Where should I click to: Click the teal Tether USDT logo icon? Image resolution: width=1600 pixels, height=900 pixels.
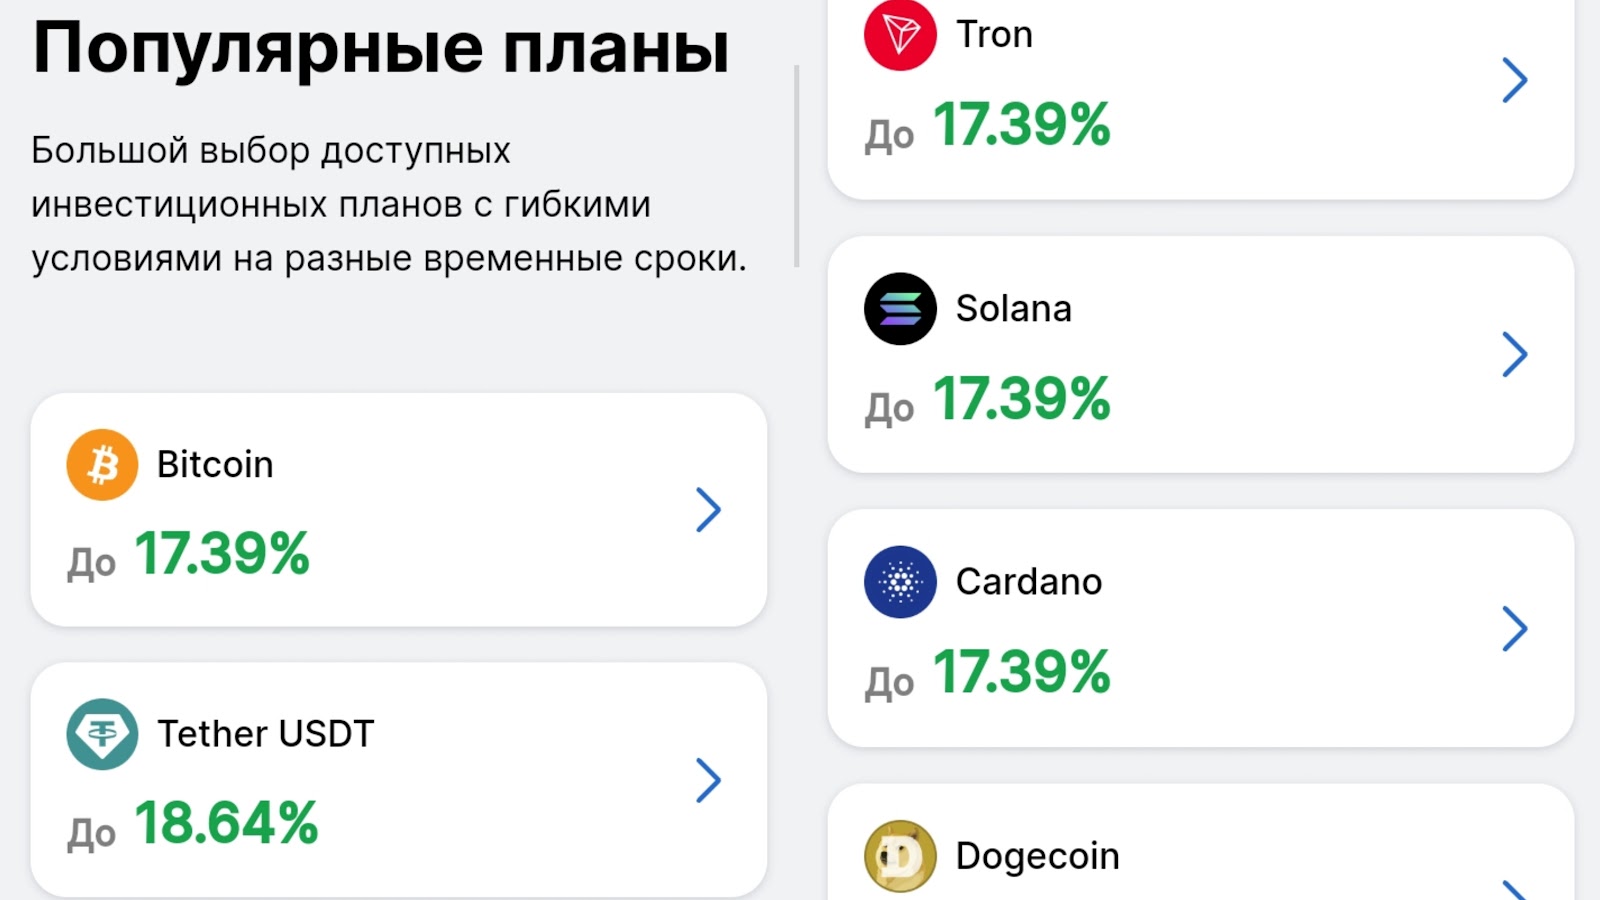pos(102,734)
